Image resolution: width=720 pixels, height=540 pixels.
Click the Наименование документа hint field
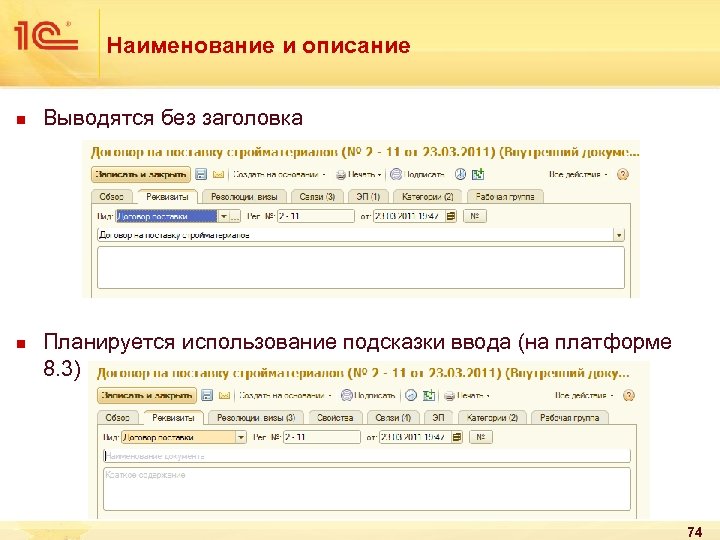click(367, 456)
